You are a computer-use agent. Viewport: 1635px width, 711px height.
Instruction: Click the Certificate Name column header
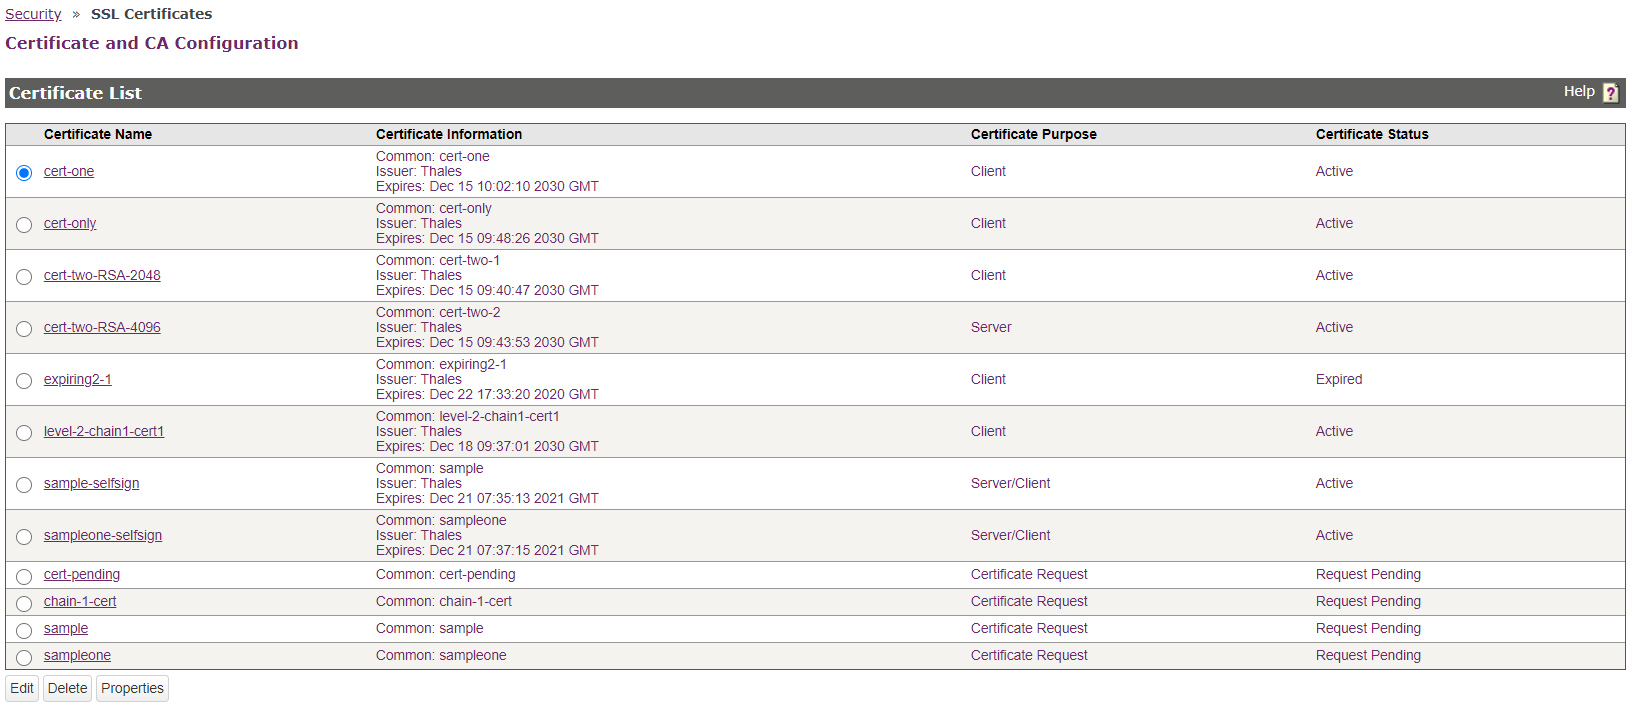click(98, 134)
